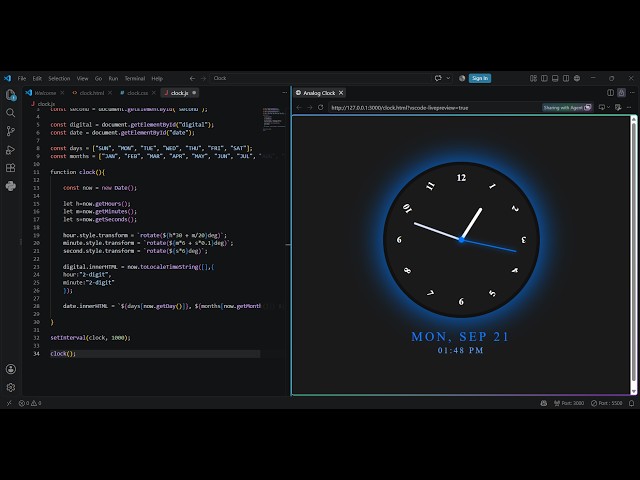The width and height of the screenshot is (640, 480).
Task: Open the remote window indicator in status bar
Action: point(9,403)
